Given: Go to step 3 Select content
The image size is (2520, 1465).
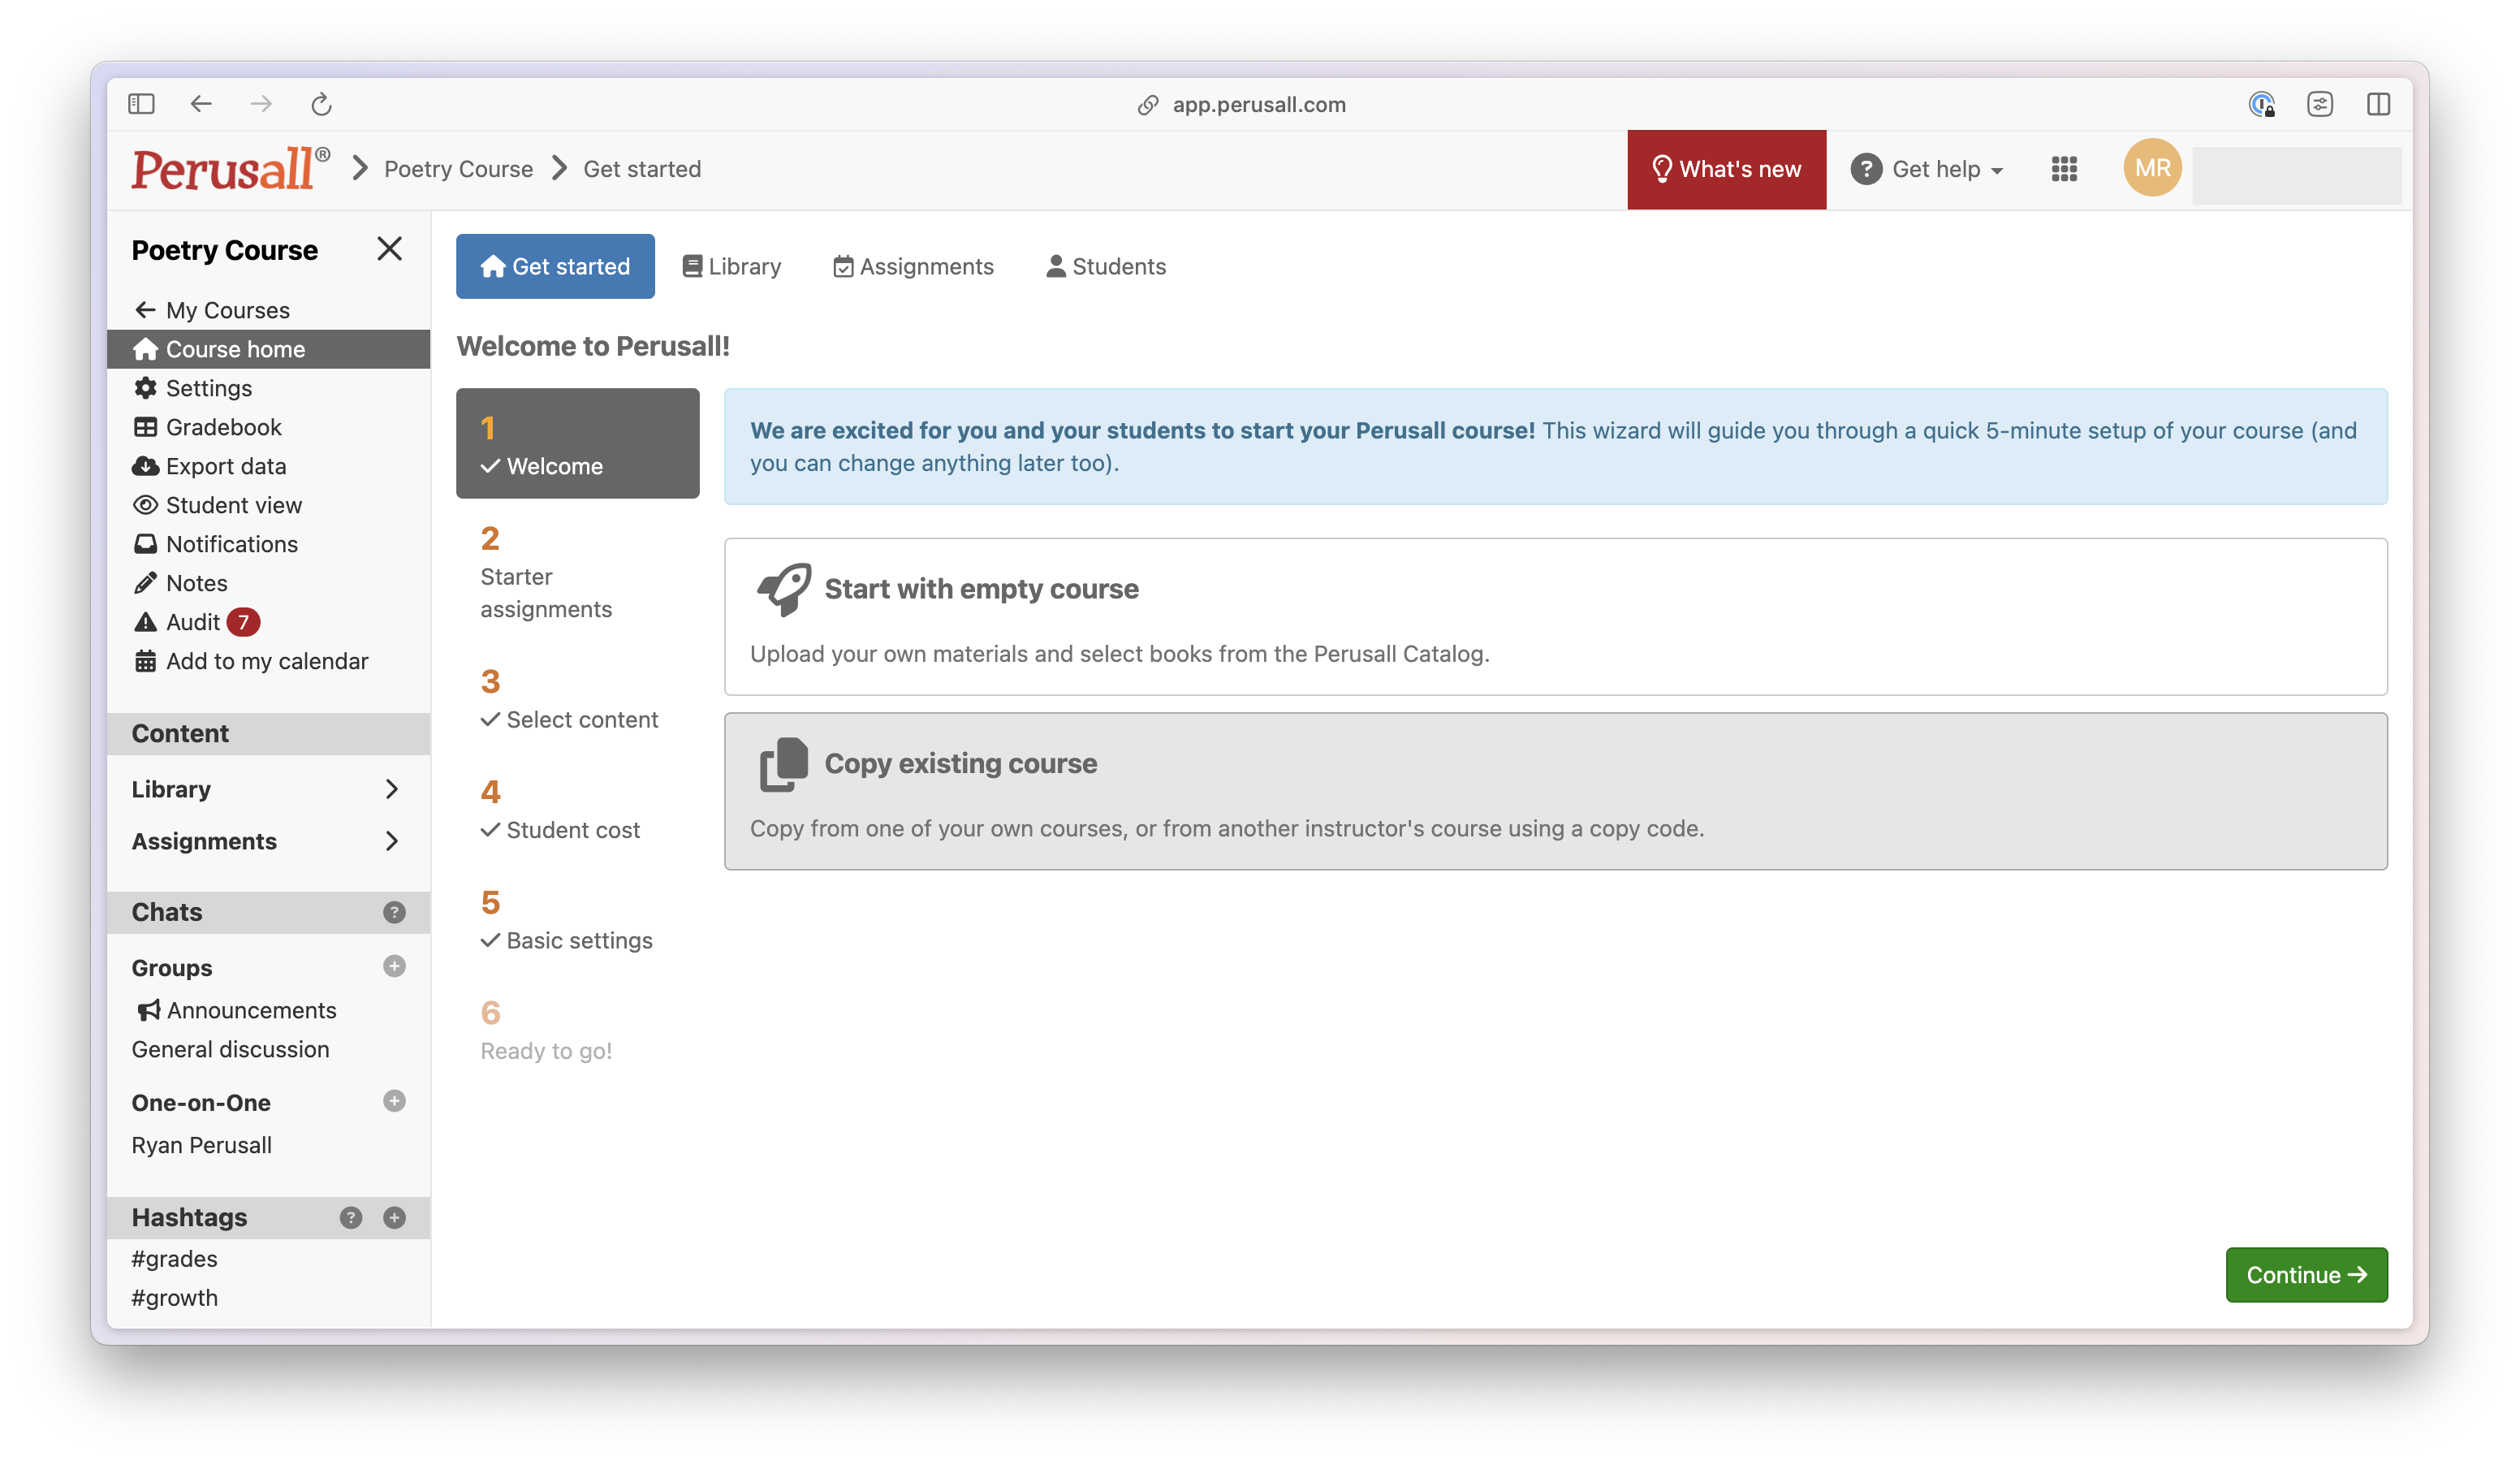Looking at the screenshot, I should point(577,698).
